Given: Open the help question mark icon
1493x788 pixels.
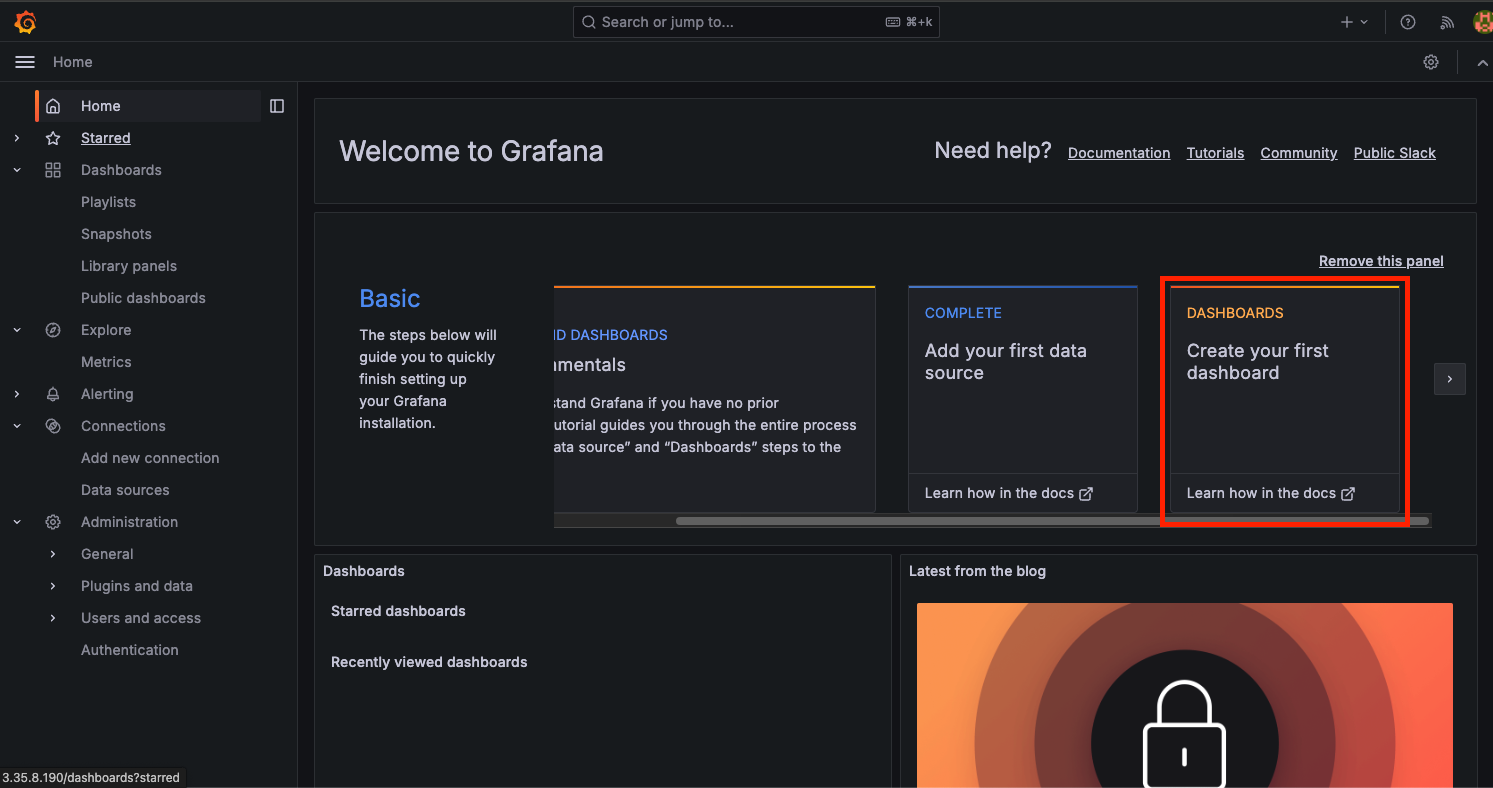Looking at the screenshot, I should 1408,22.
